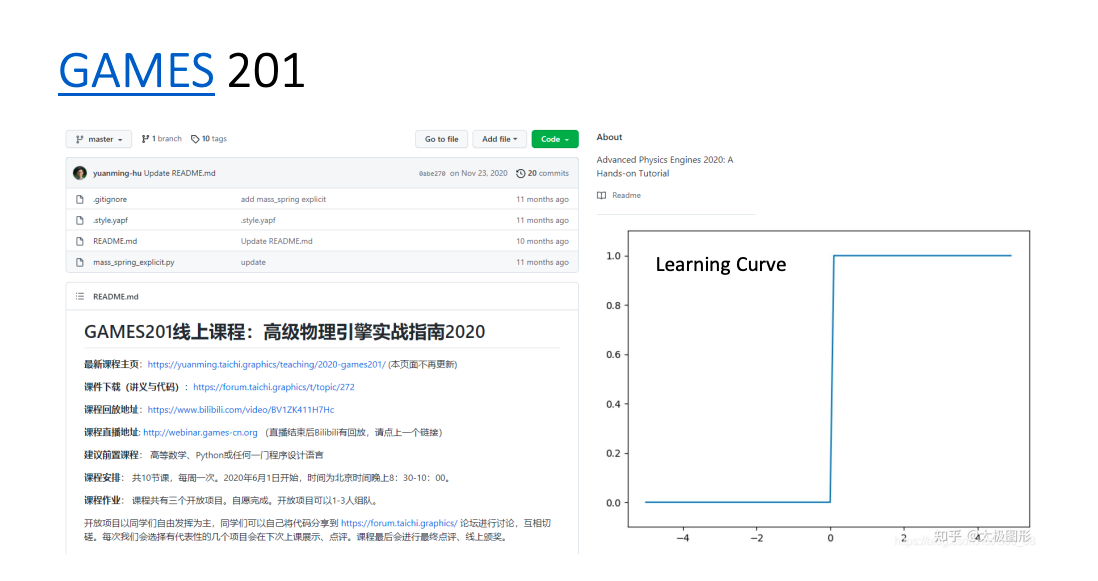Click the file icon beside README.md row
This screenshot has height=581, width=1098.
(x=80, y=242)
